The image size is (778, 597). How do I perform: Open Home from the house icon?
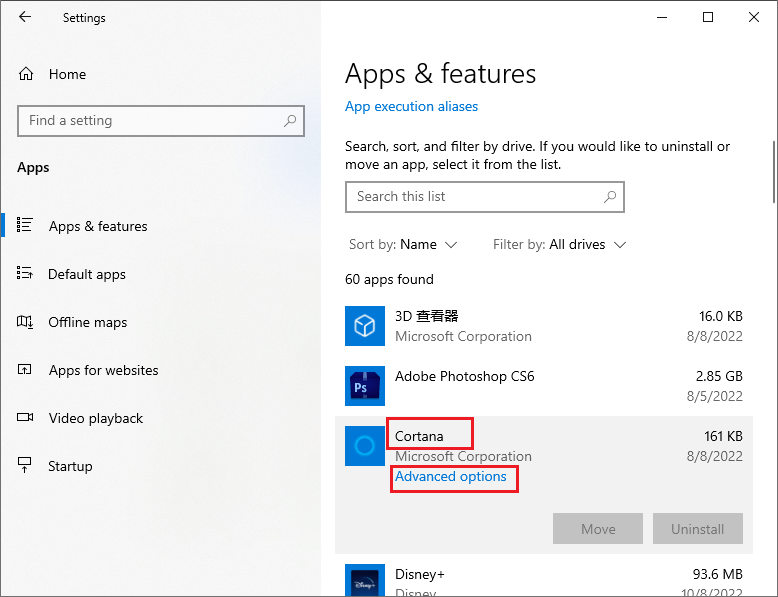26,74
